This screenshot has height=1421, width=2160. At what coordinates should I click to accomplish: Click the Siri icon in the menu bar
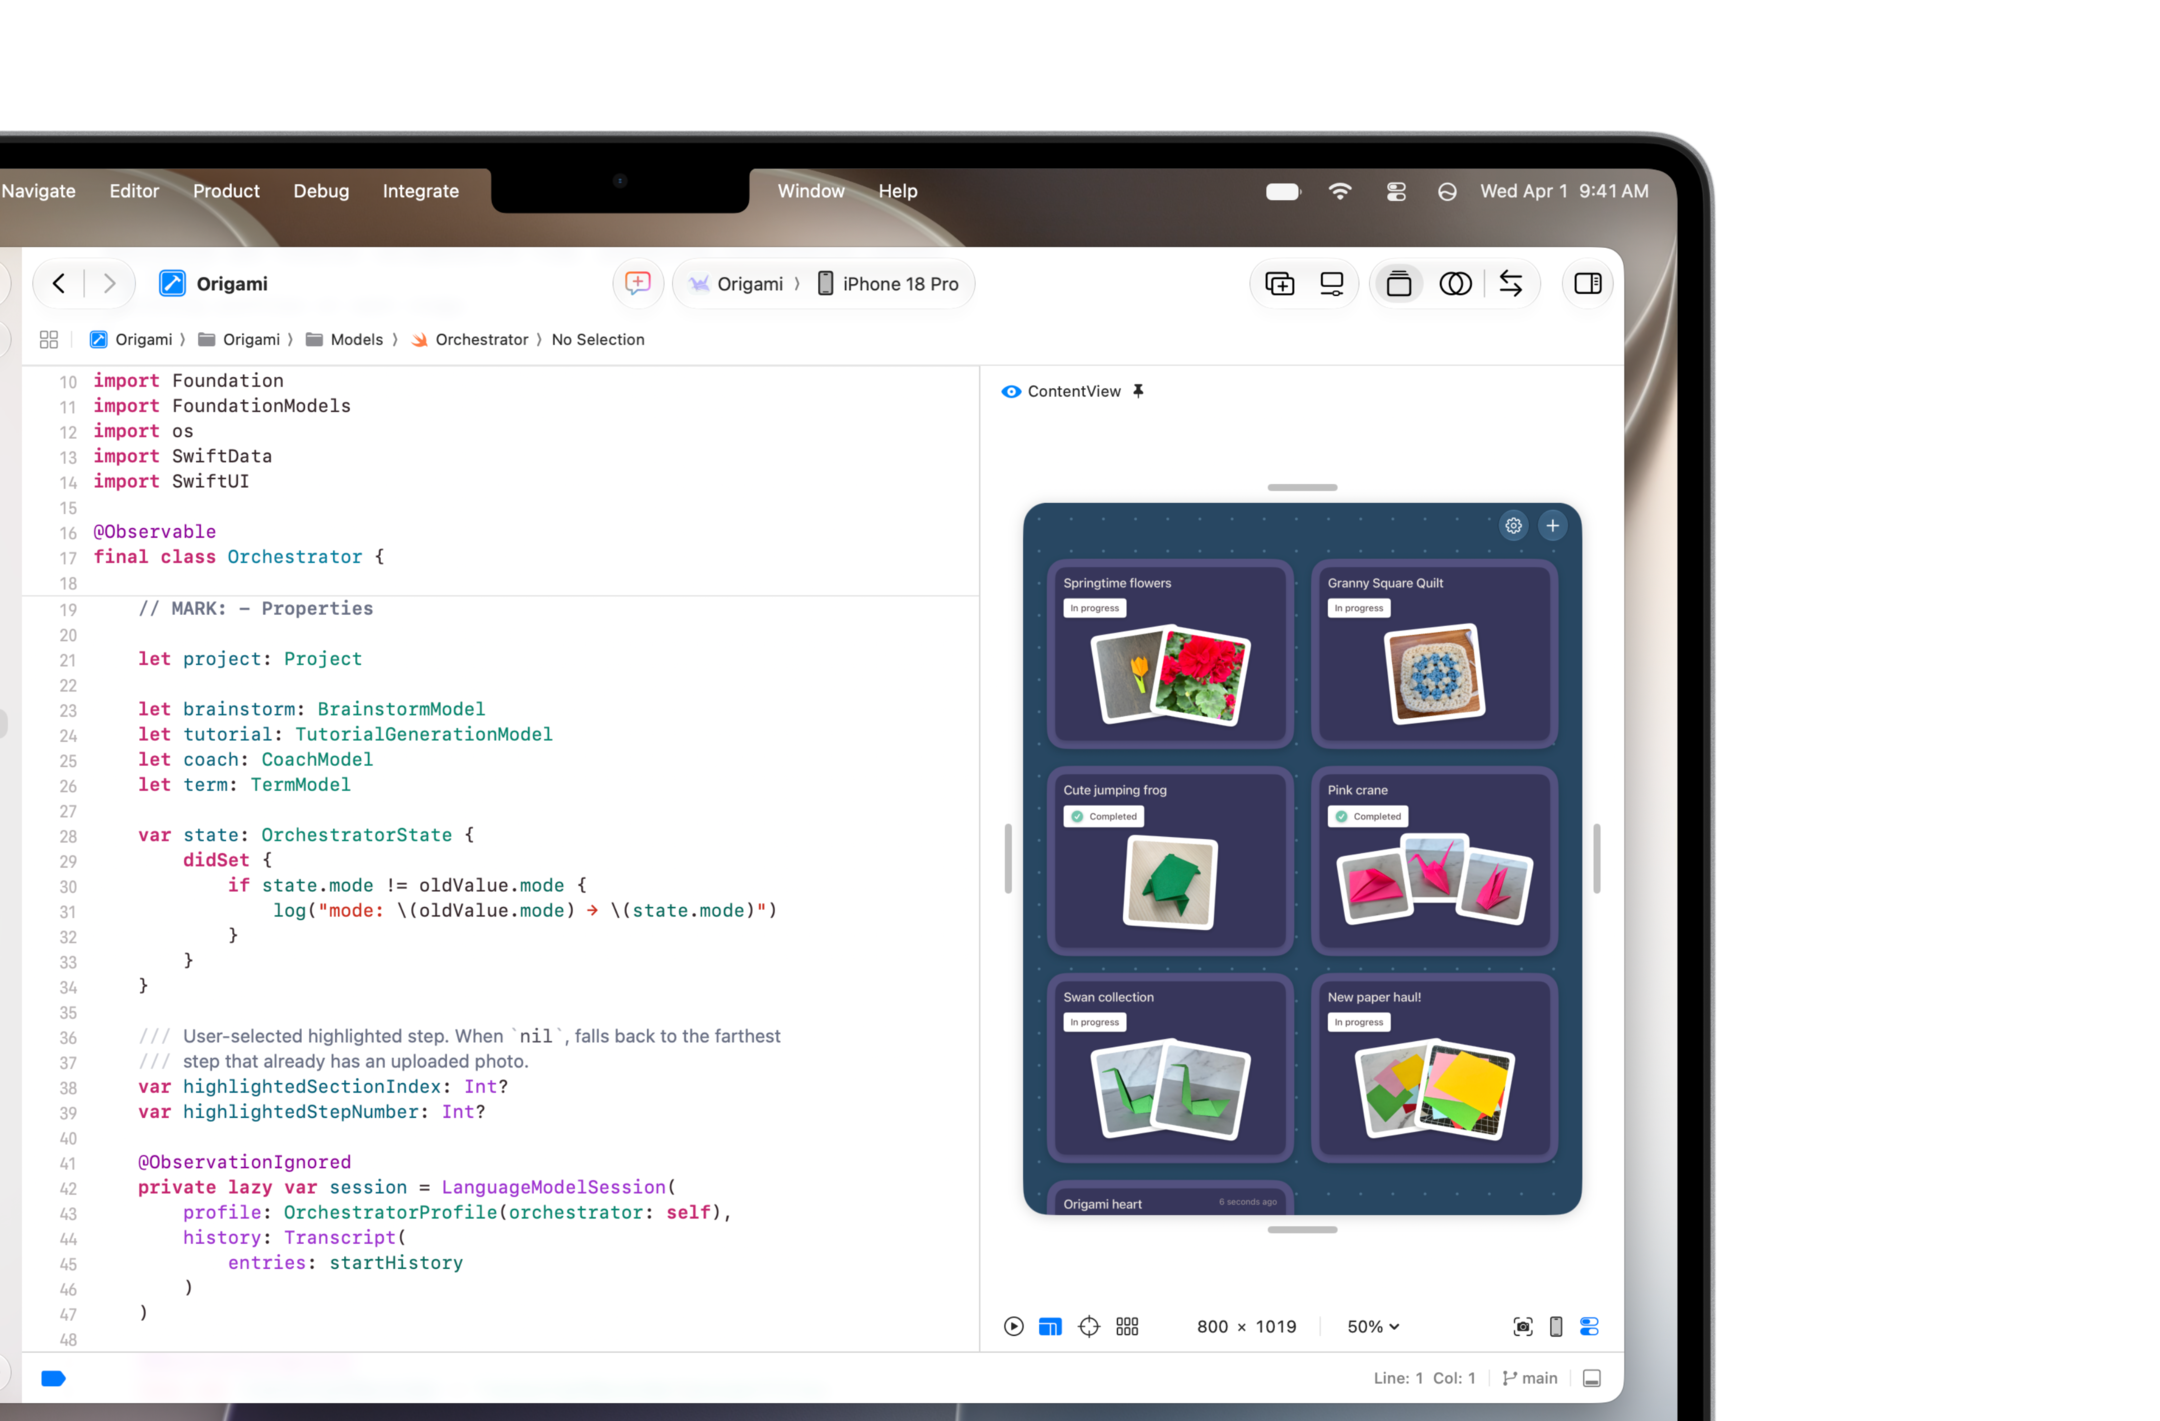click(x=1447, y=191)
